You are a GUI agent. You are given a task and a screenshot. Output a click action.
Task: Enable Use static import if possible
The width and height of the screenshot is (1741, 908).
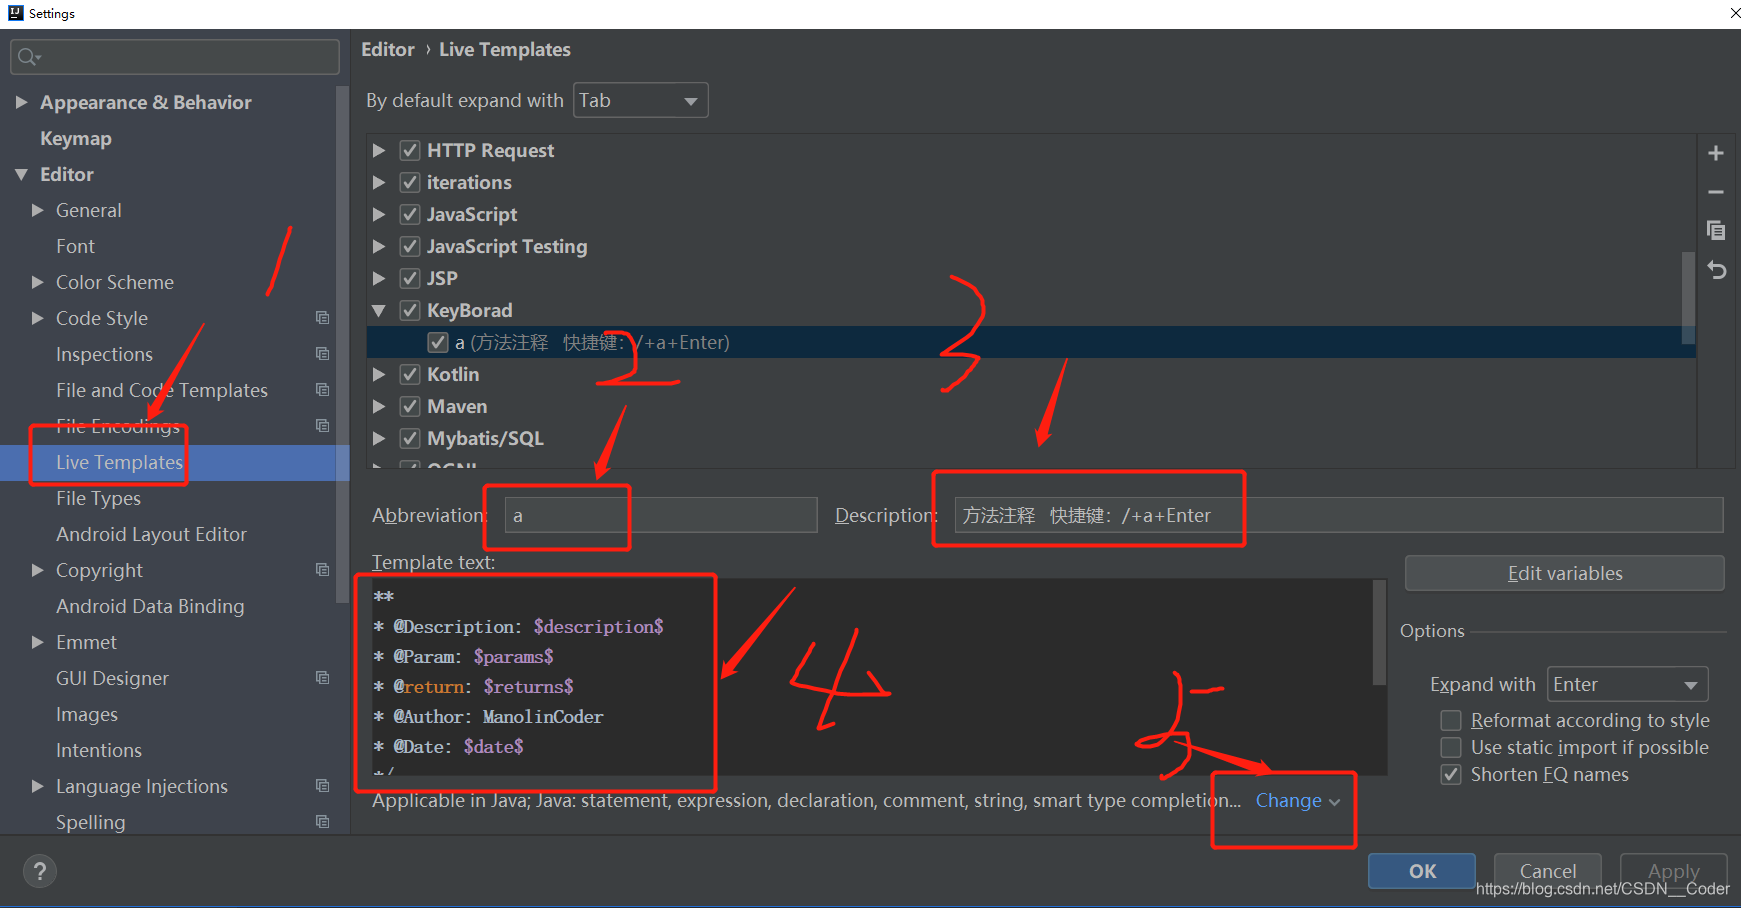pyautogui.click(x=1450, y=747)
